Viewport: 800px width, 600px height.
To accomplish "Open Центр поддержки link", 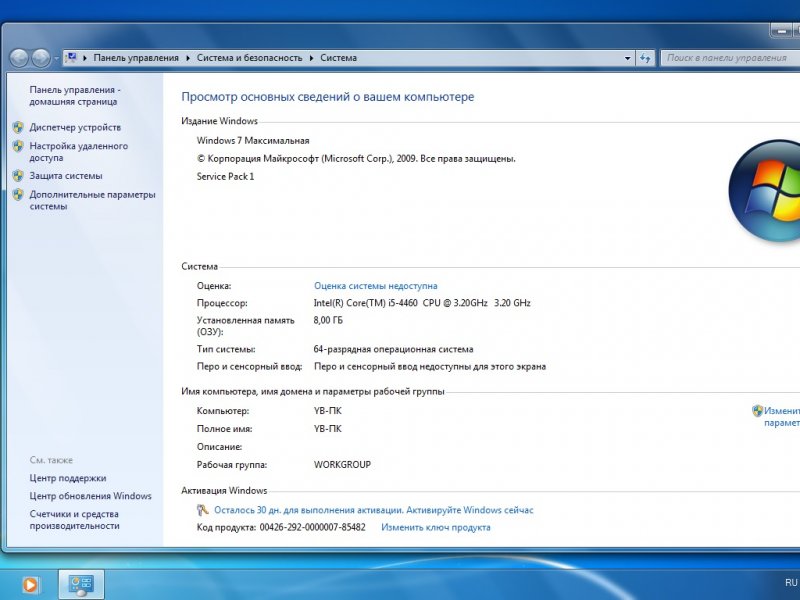I will [x=68, y=478].
